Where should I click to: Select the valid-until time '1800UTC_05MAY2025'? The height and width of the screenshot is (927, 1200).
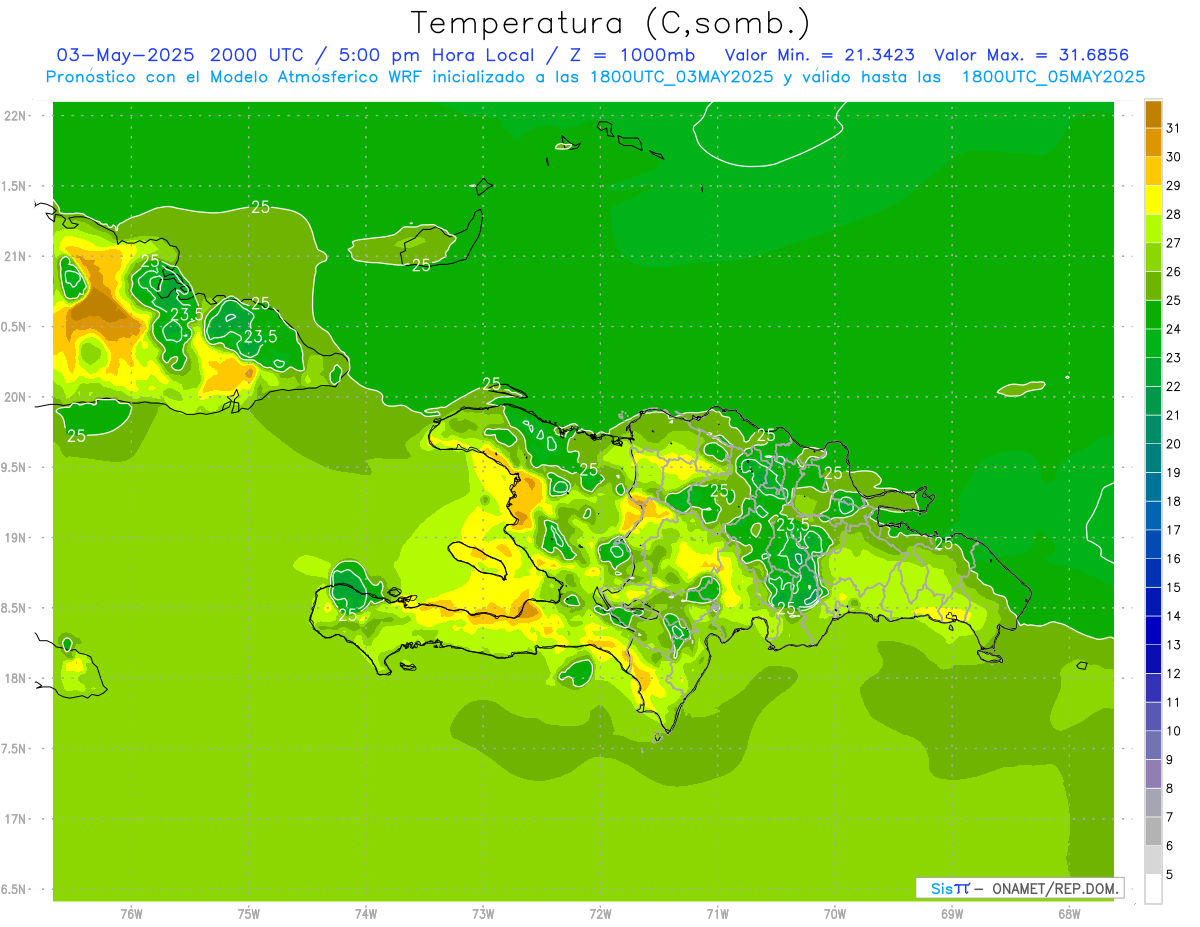pyautogui.click(x=1053, y=77)
